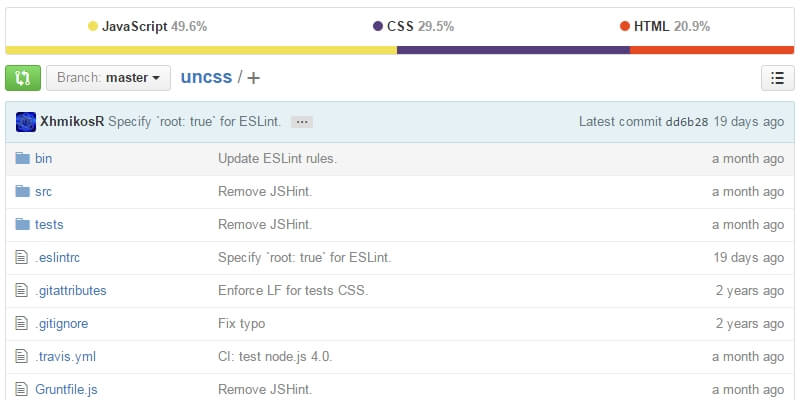Click XhmikosR's avatar thumbnail
This screenshot has height=400, width=800.
tap(27, 122)
